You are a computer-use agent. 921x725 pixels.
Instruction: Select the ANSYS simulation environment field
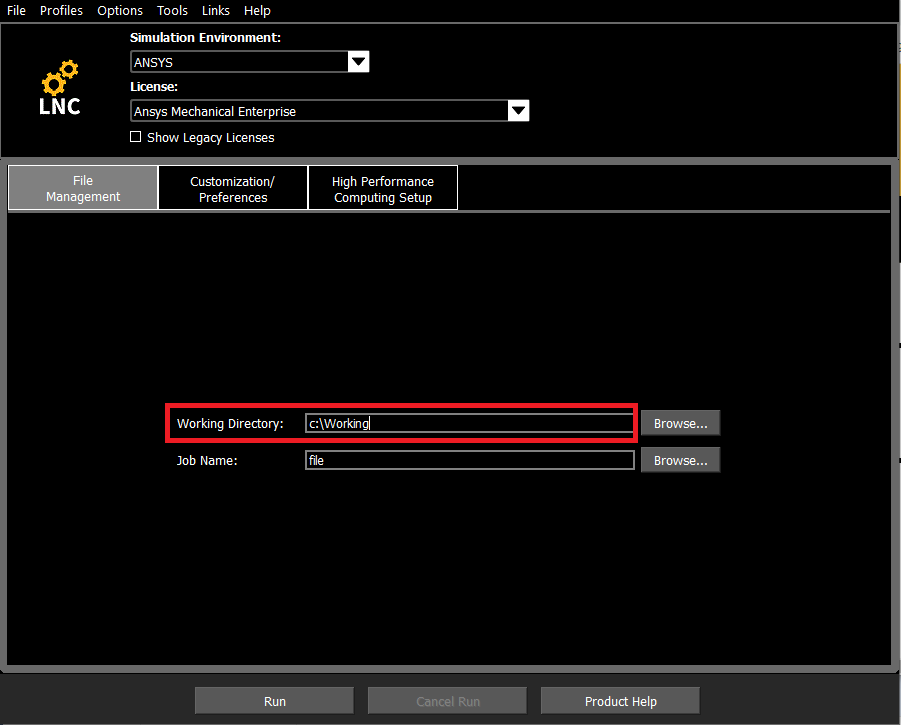pyautogui.click(x=239, y=62)
